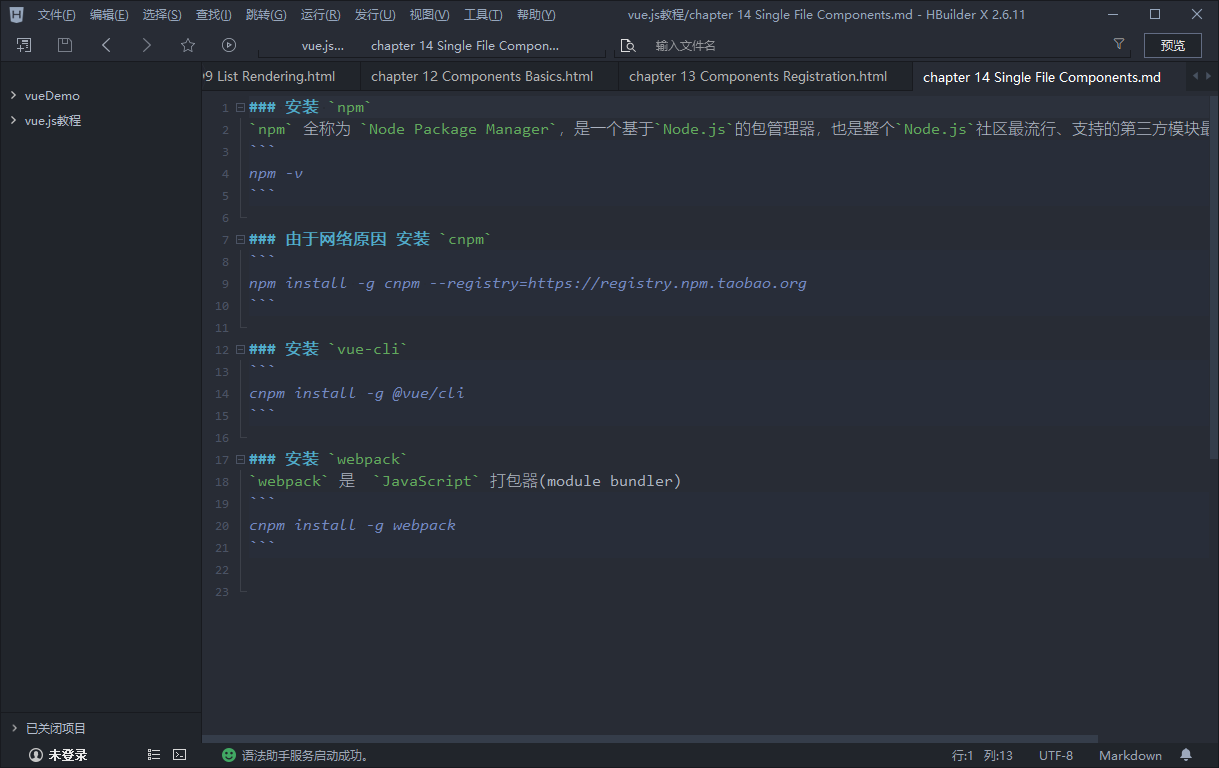Click the 行:1 line indicator
This screenshot has height=768, width=1219.
[x=963, y=755]
